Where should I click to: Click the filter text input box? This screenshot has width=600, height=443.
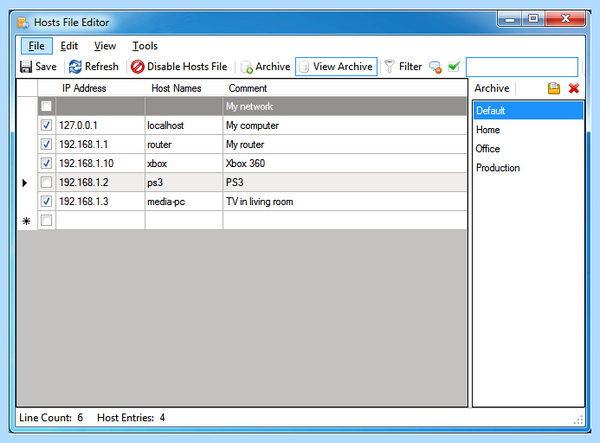(522, 67)
